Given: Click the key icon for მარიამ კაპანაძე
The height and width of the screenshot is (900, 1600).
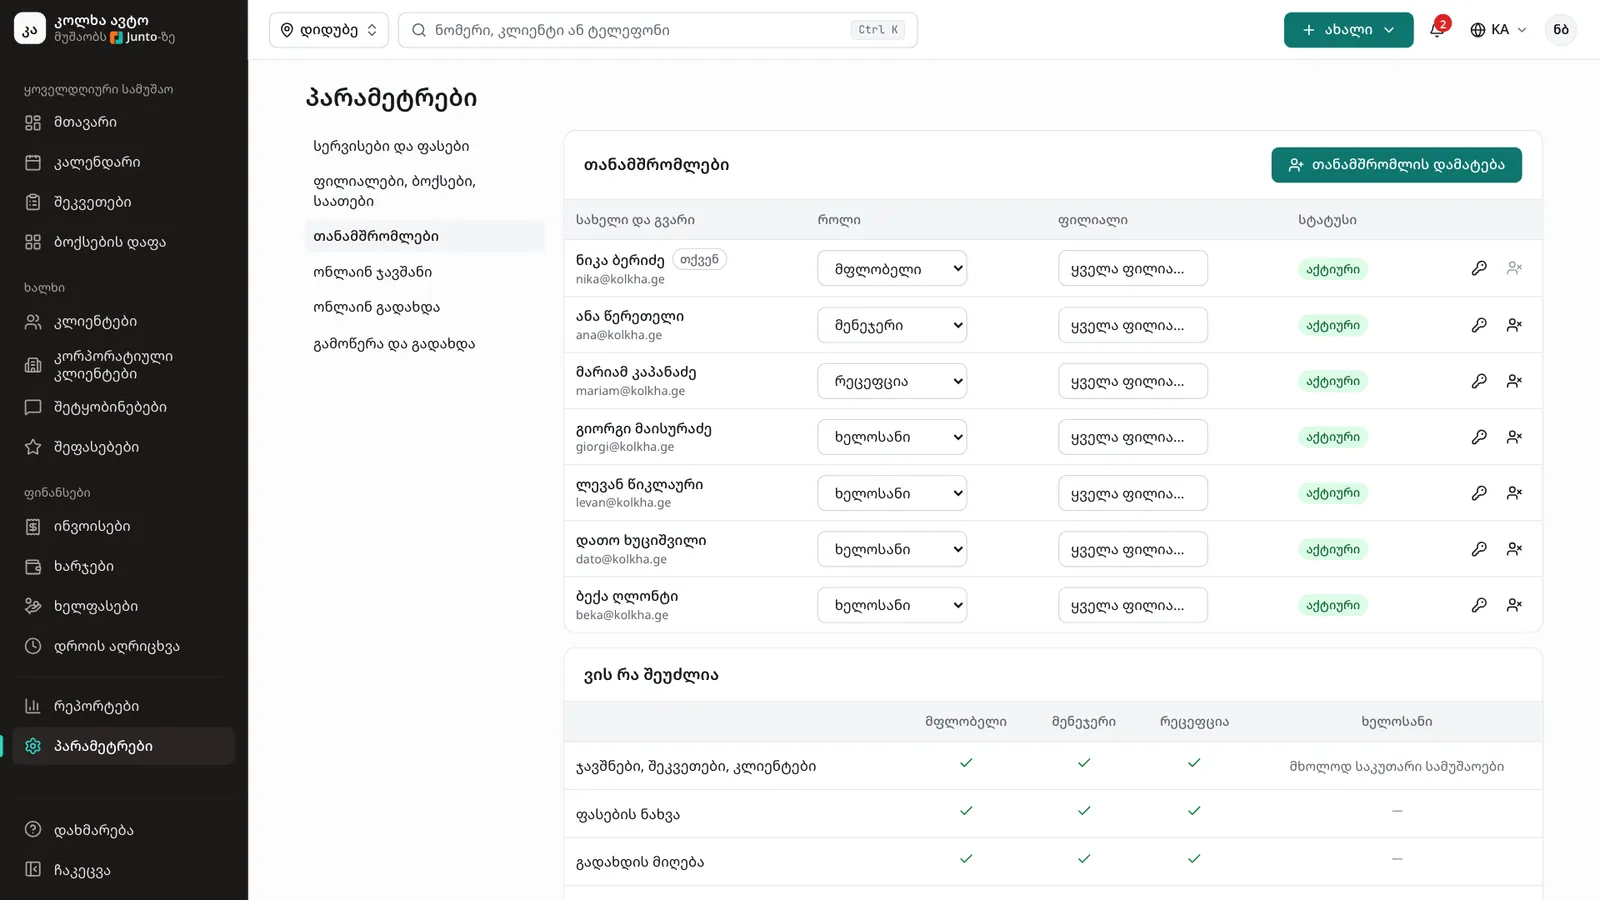Looking at the screenshot, I should (x=1479, y=381).
